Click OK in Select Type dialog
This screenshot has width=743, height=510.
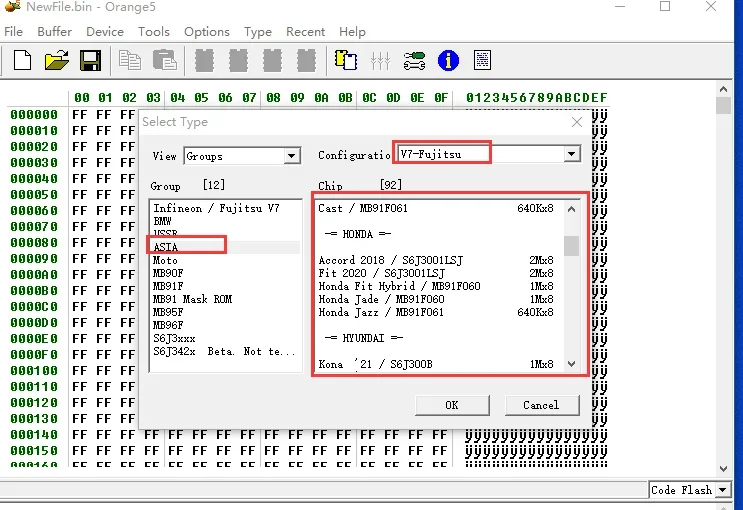452,405
